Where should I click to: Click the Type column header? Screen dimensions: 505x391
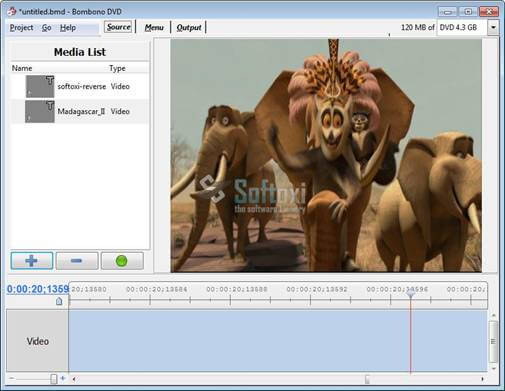point(117,68)
